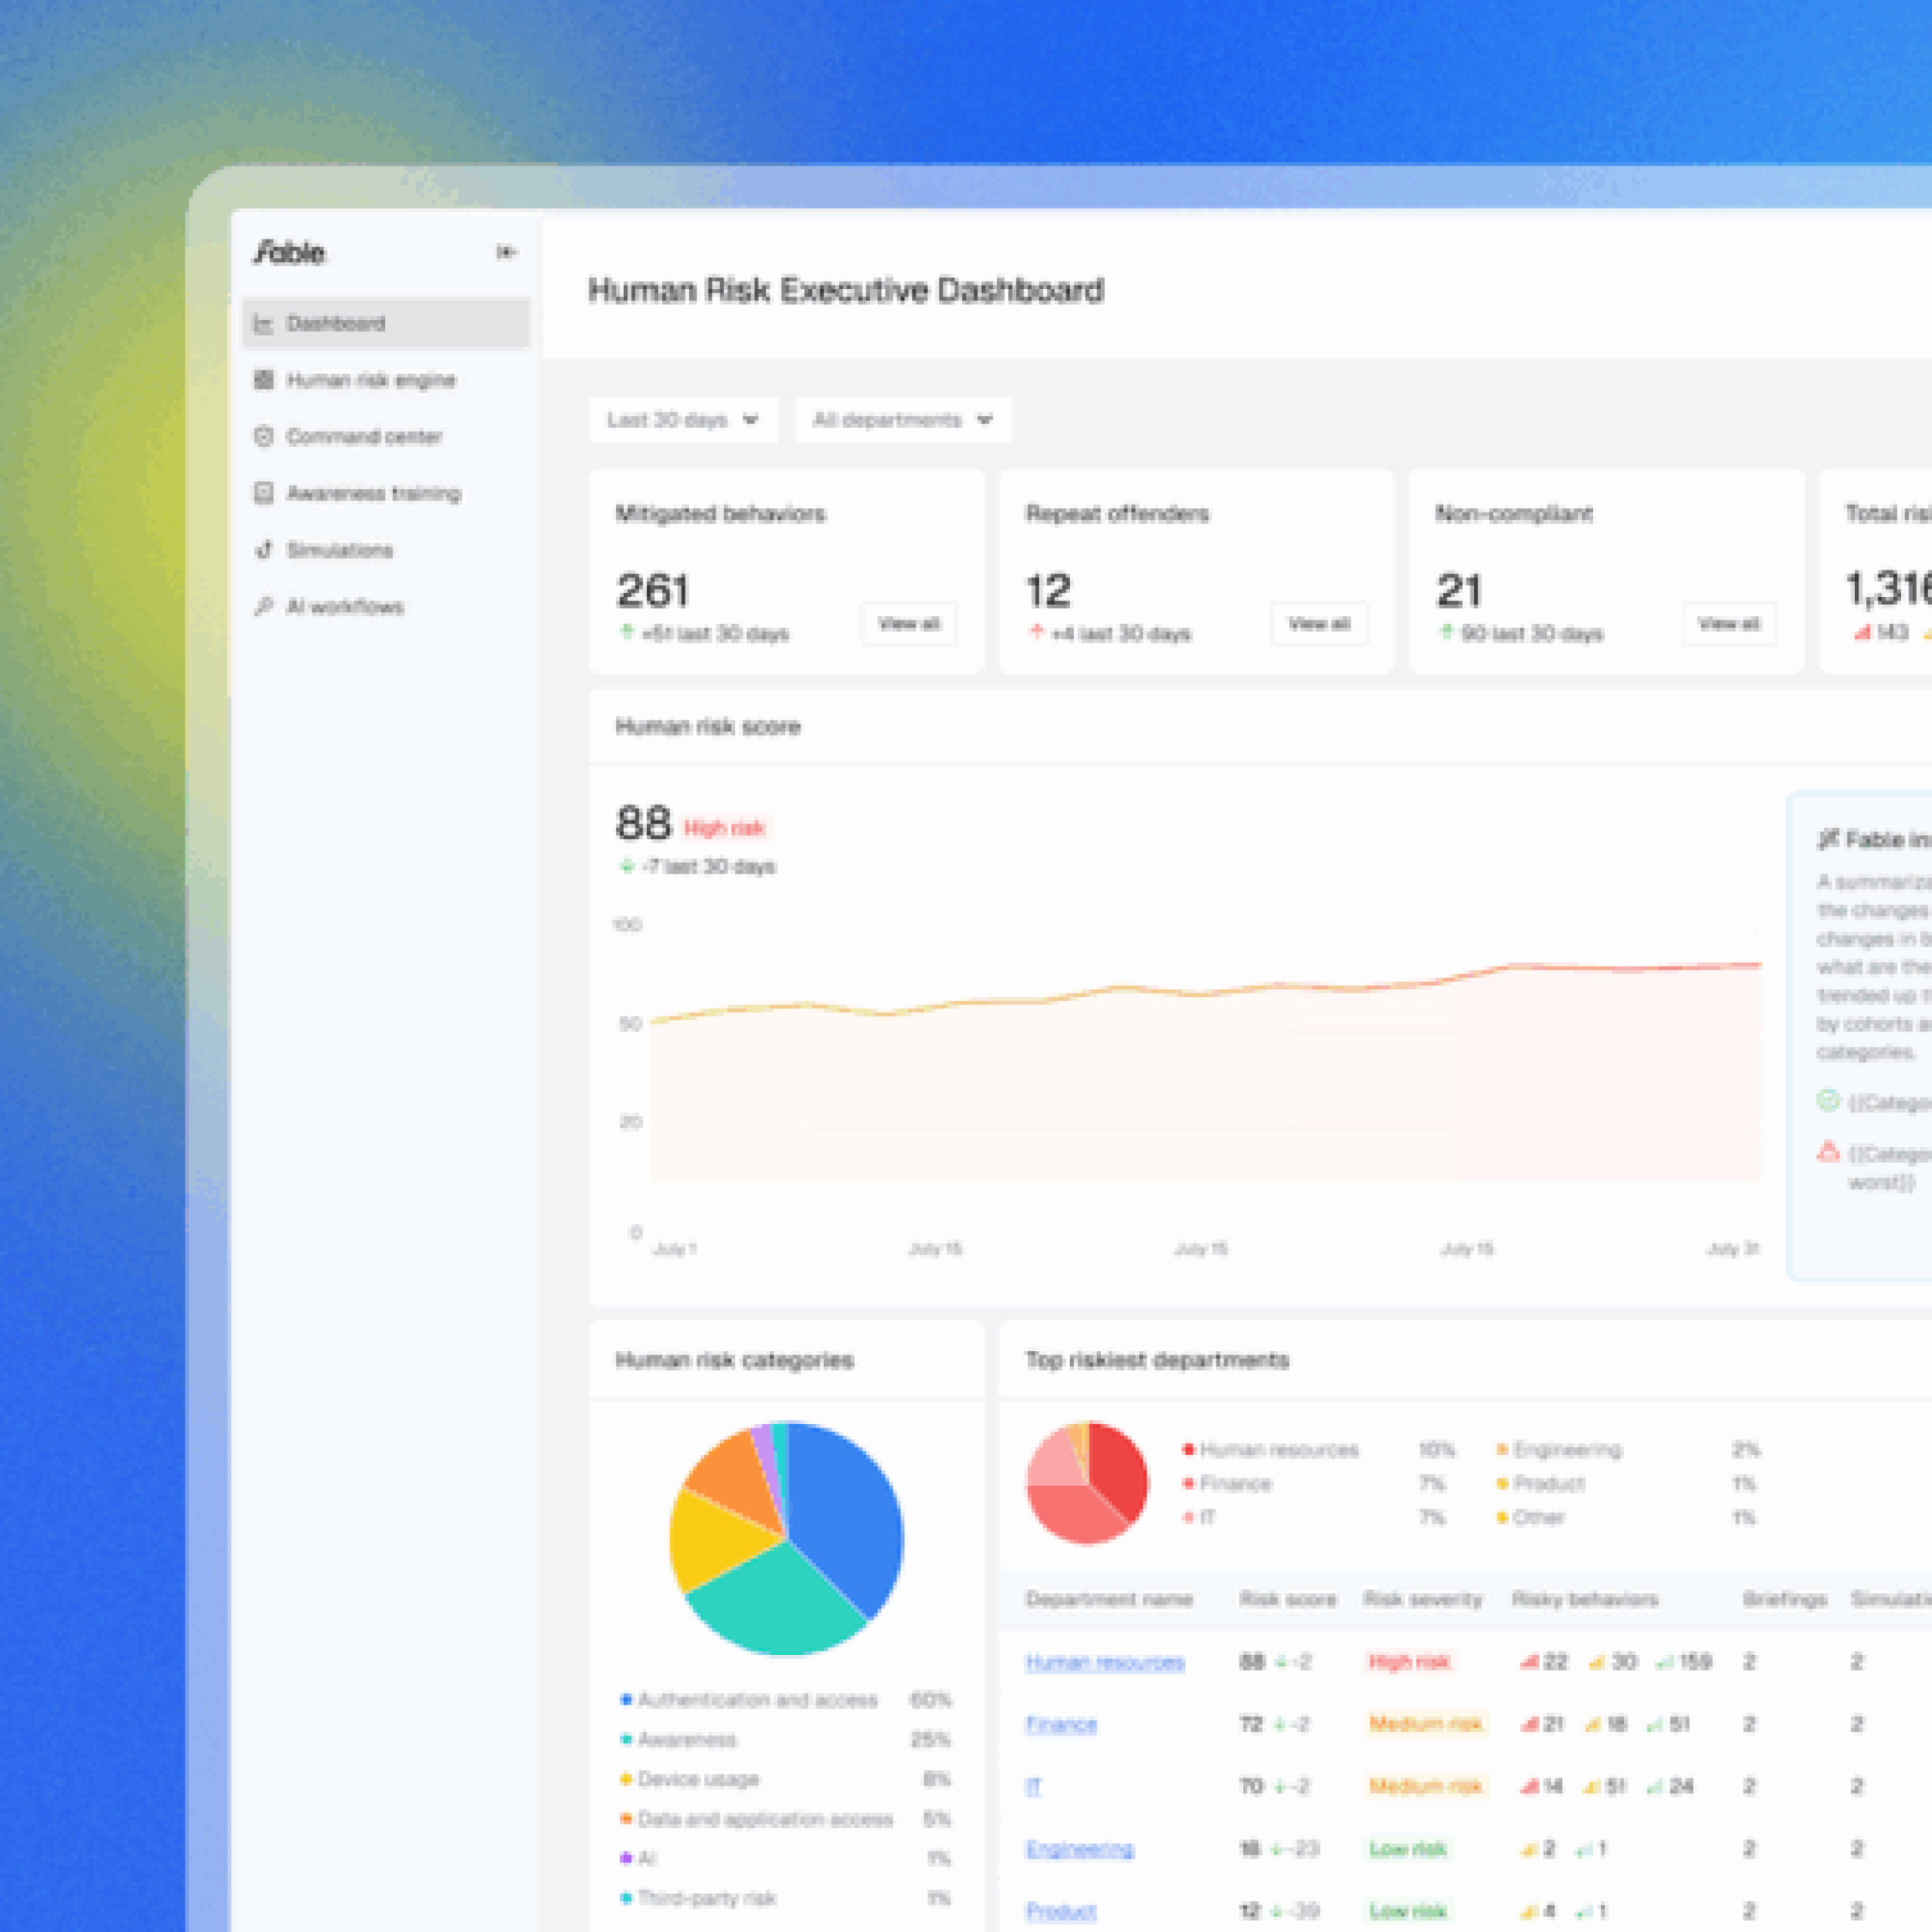Screen dimensions: 1932x1932
Task: Open the Human resources department link
Action: 1105,1662
